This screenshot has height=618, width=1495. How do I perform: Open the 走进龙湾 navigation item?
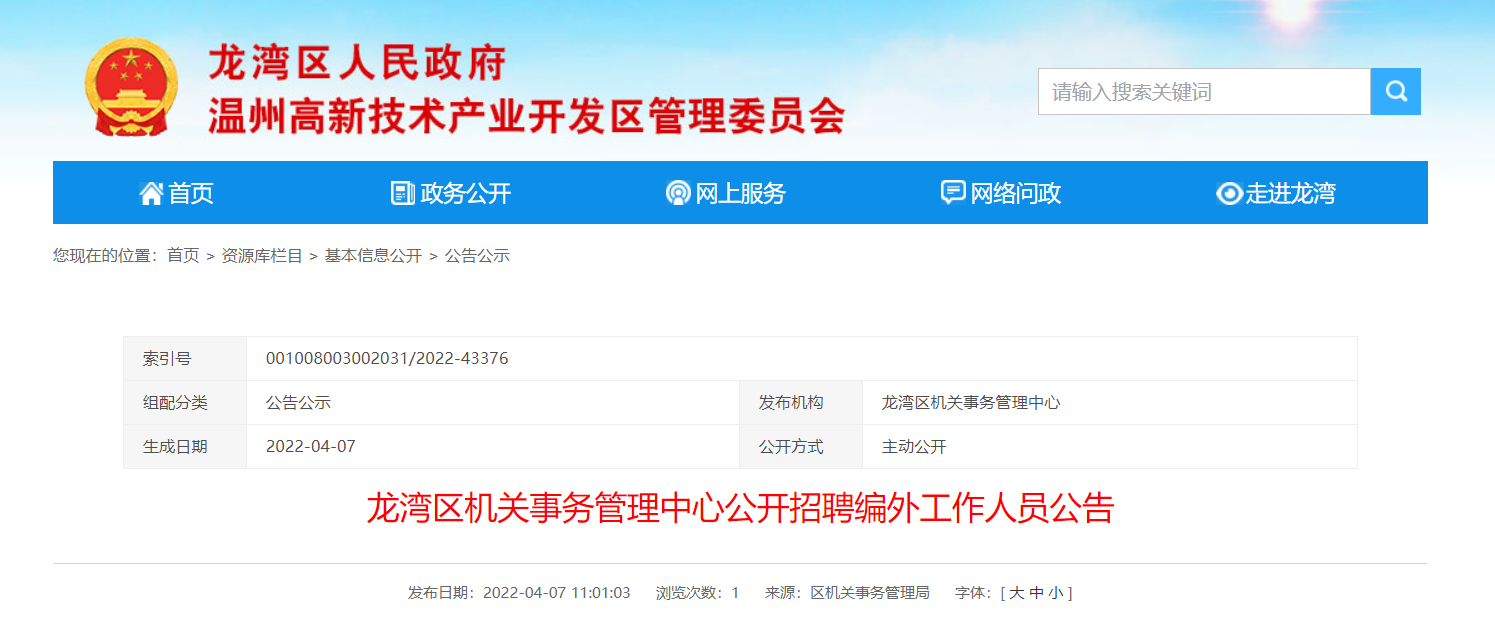point(1290,193)
